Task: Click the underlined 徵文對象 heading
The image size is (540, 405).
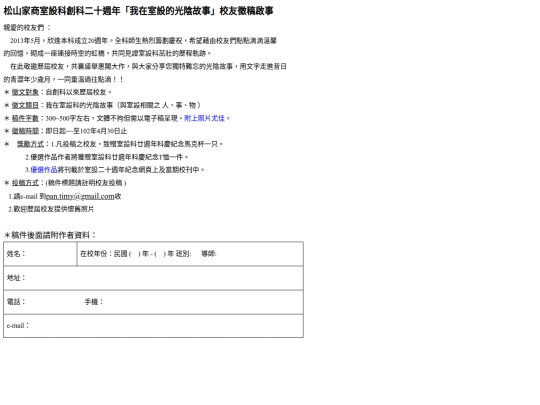Action: pos(25,92)
